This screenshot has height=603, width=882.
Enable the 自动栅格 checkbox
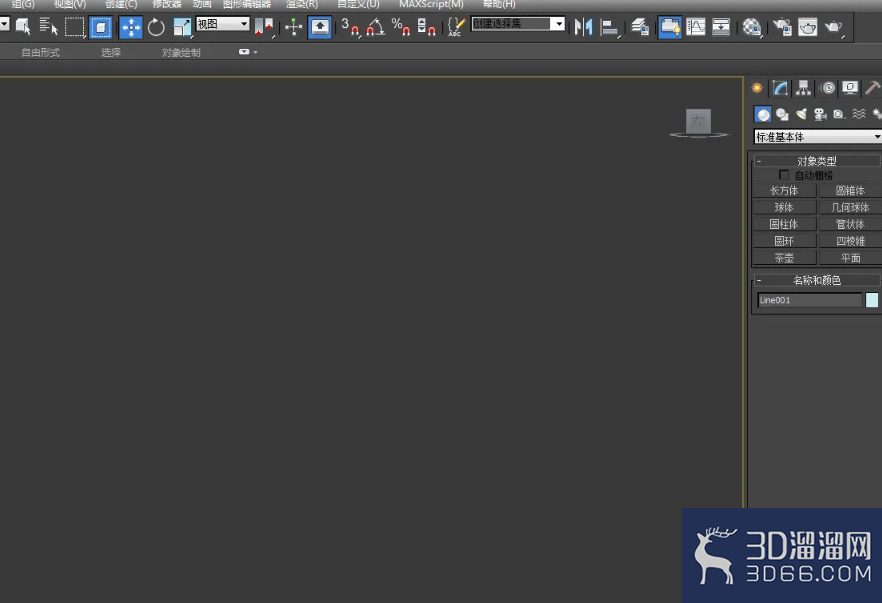coord(784,175)
